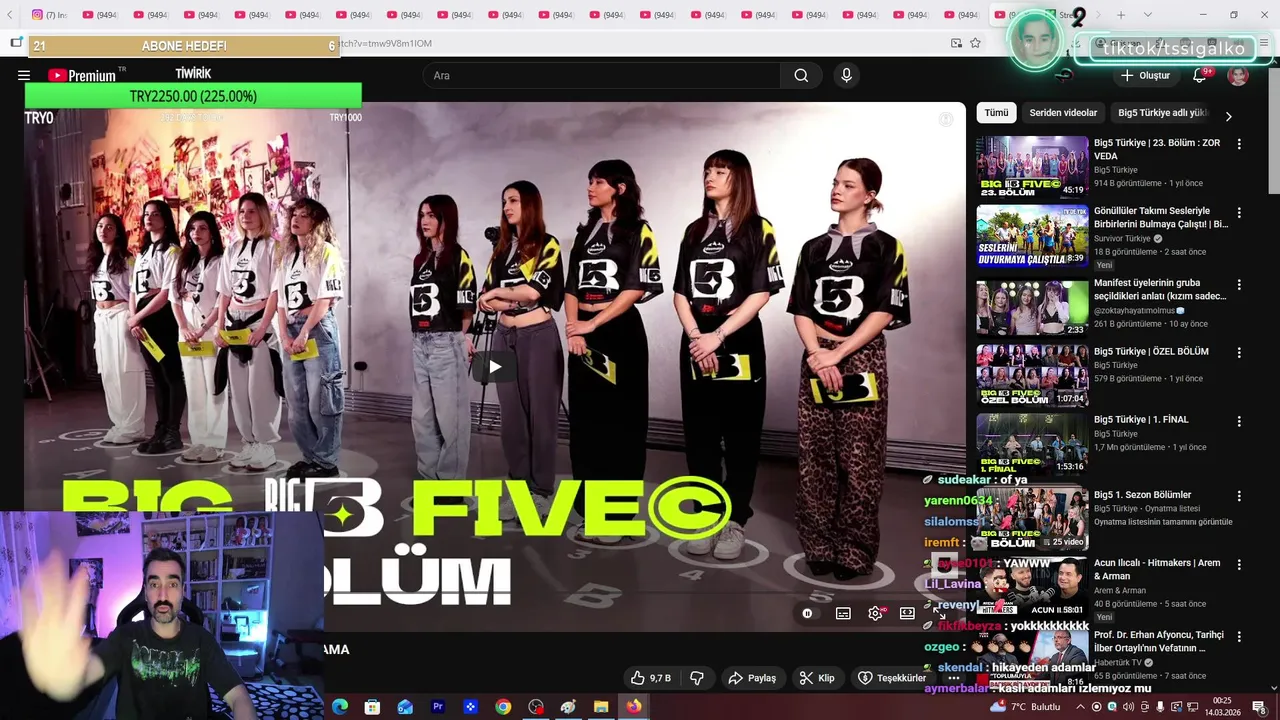Open Mail app from taskbar
This screenshot has width=1280, height=720.
click(405, 707)
